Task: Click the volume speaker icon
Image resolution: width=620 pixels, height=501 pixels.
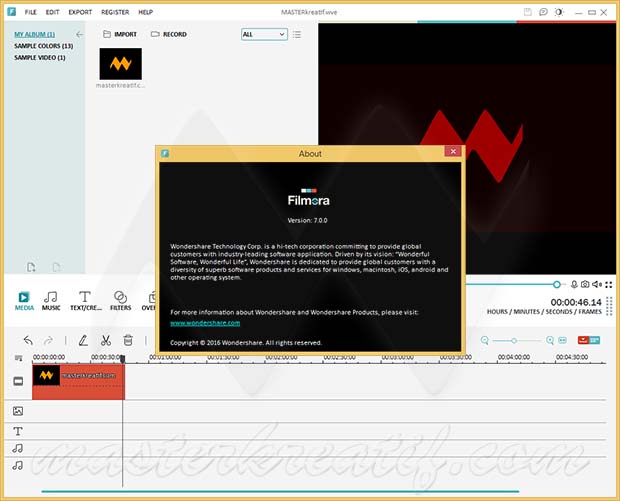Action: (x=597, y=284)
